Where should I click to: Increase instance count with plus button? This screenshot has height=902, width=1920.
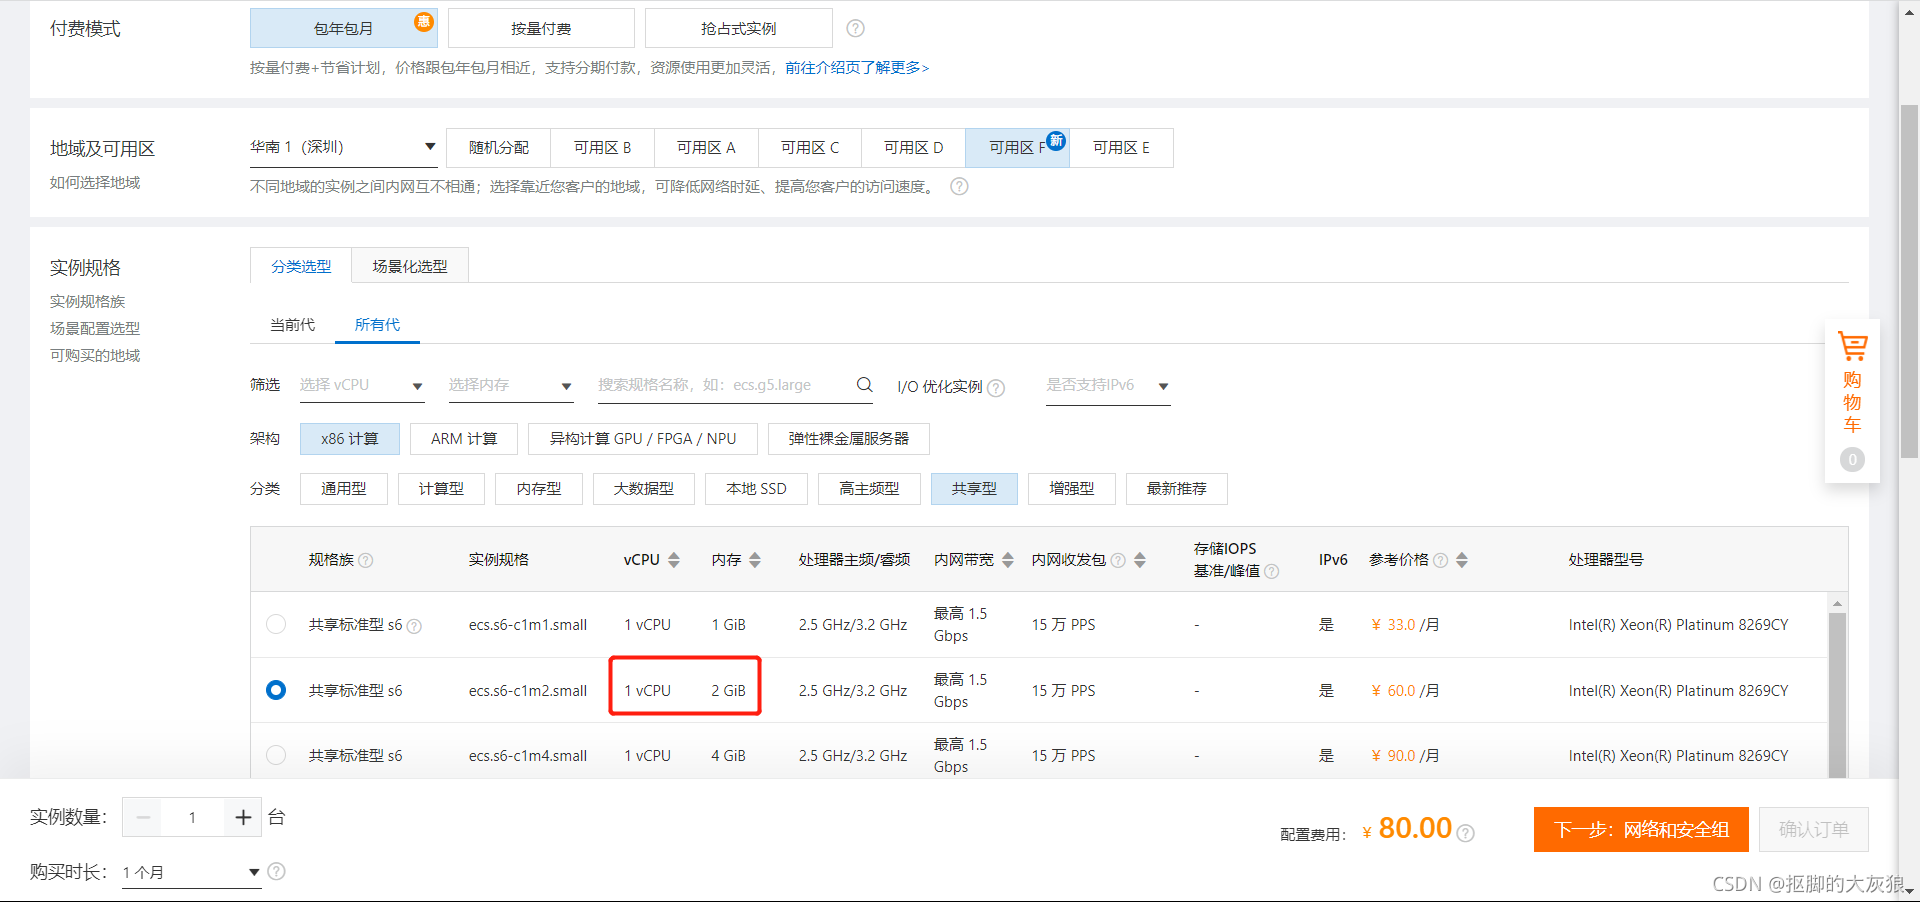pos(243,817)
